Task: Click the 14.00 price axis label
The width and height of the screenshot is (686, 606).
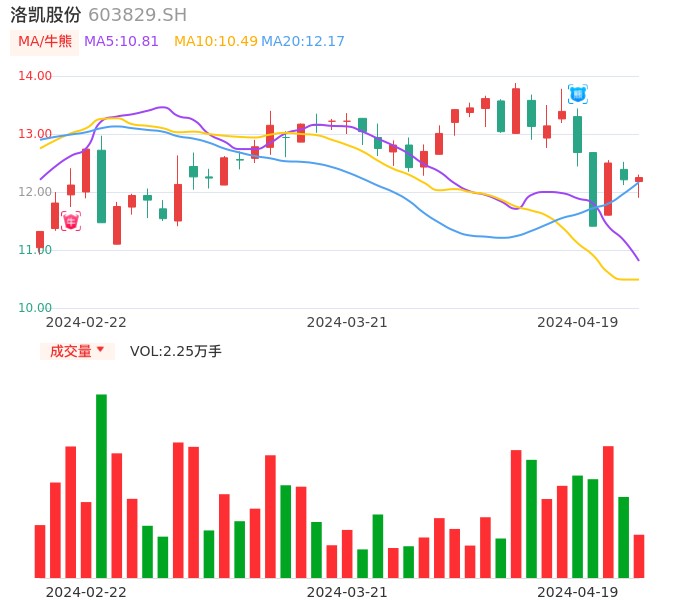Action: tap(35, 76)
